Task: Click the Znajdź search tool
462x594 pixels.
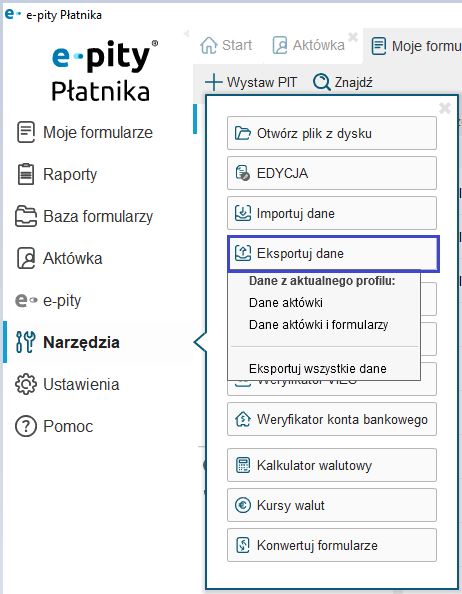Action: point(343,82)
